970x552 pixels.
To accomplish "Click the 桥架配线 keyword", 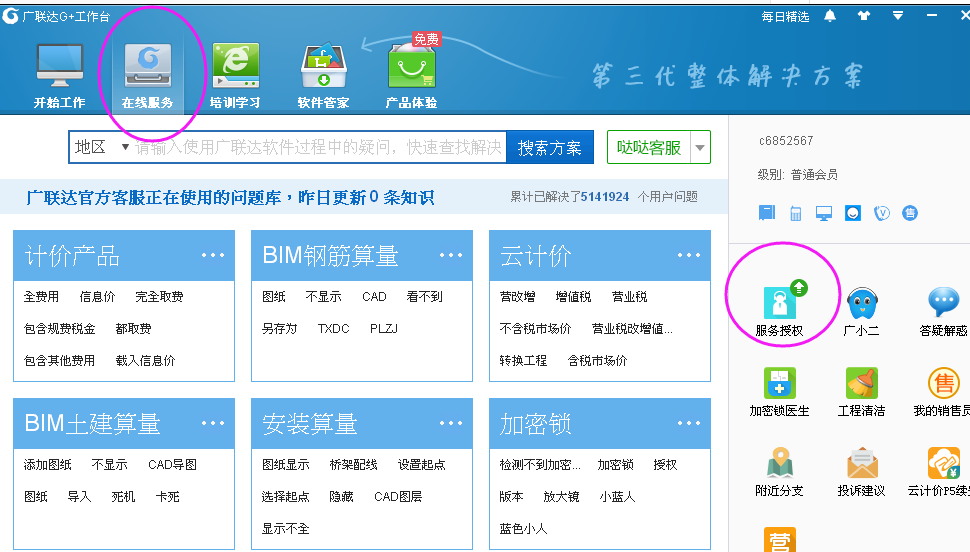I will click(354, 465).
